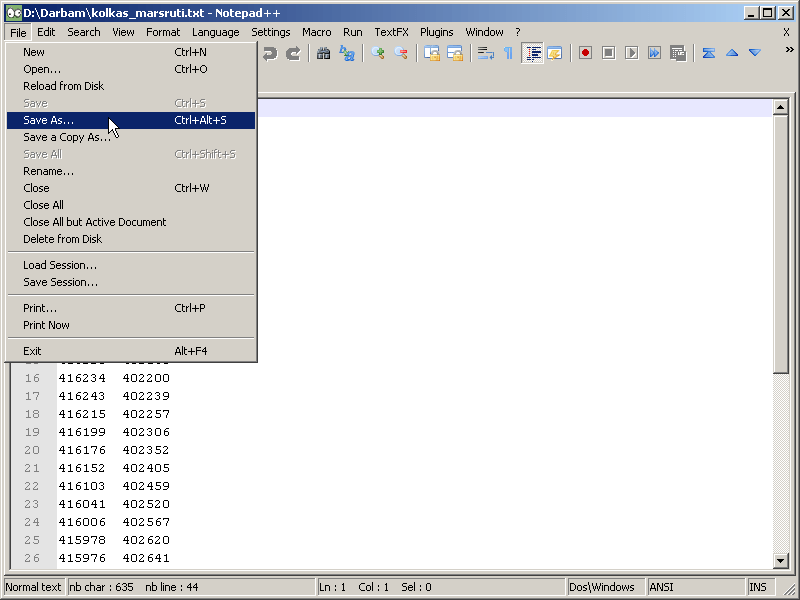Open the TextFX menu
The height and width of the screenshot is (600, 800).
tap(391, 32)
